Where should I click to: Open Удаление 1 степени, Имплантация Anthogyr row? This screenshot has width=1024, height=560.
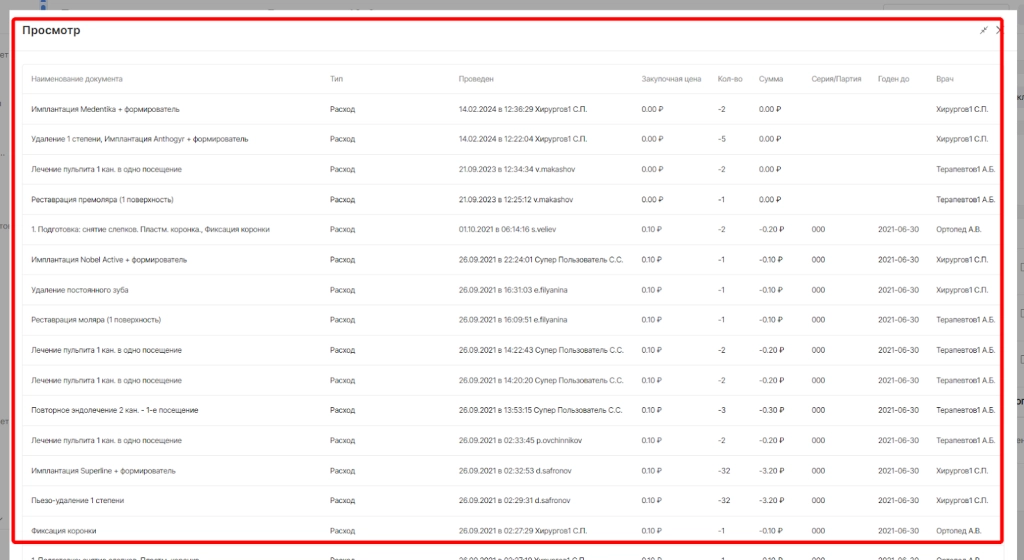(x=140, y=139)
